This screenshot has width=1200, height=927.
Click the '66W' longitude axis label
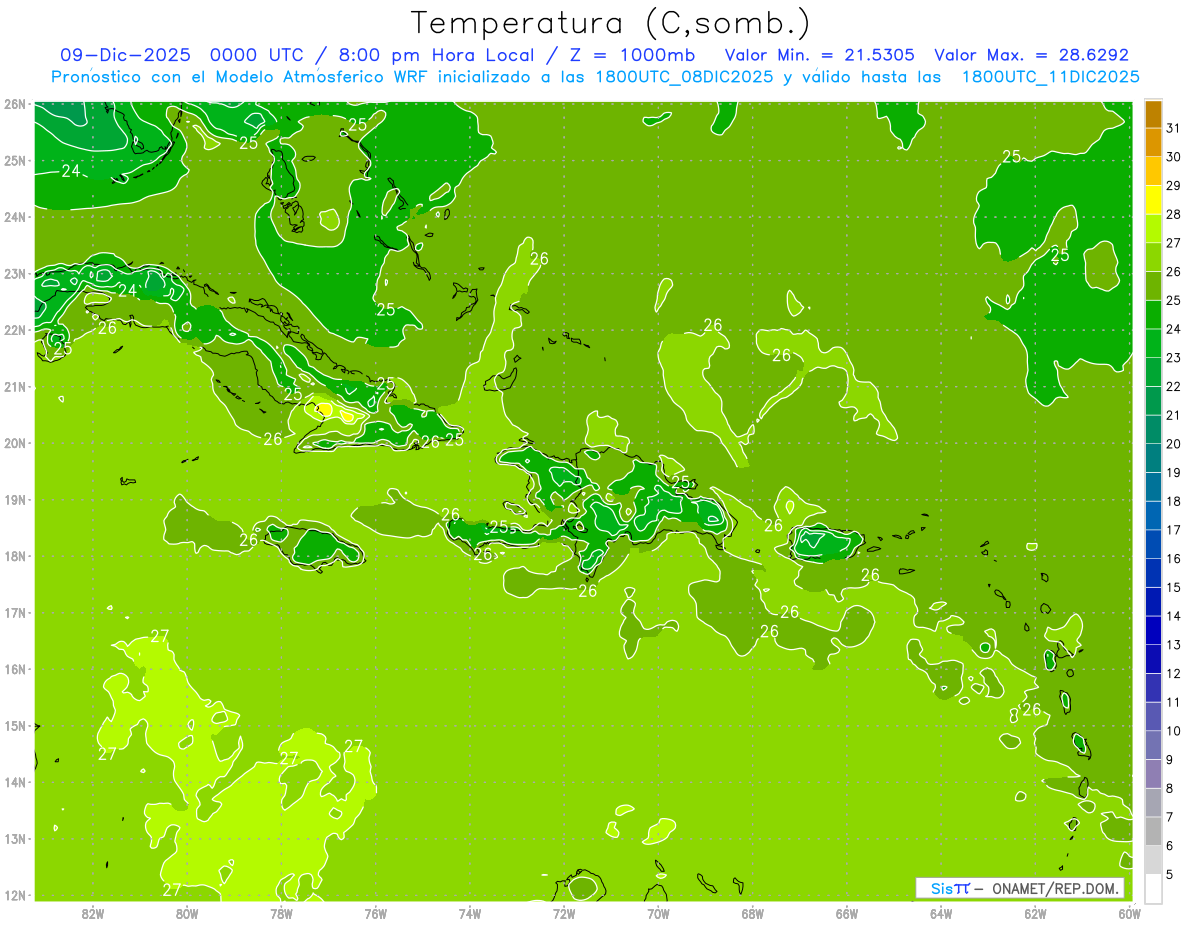point(846,913)
